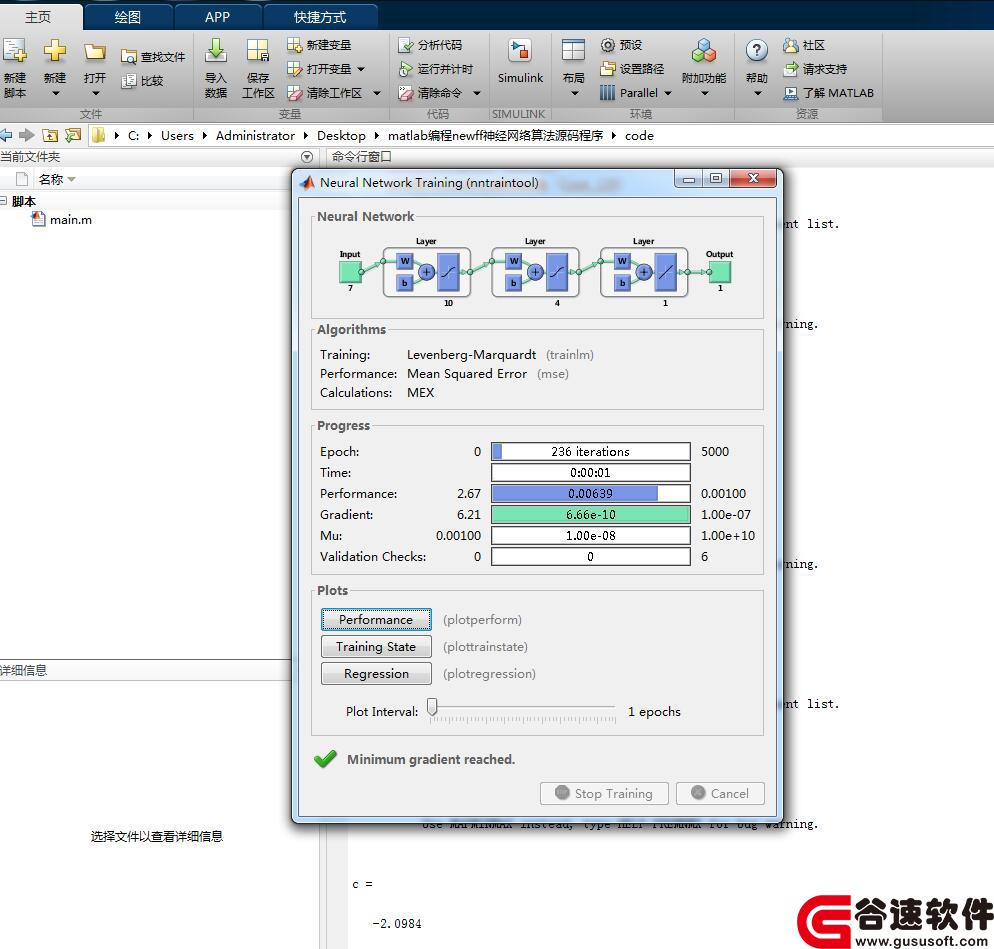
Task: Minimize the Neural Network Training window
Action: point(688,179)
